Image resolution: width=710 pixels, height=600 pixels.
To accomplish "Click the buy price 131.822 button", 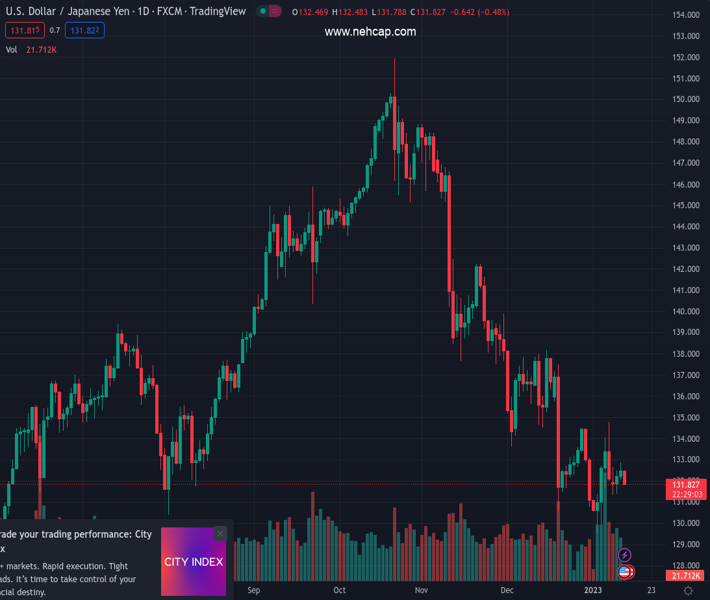I will (x=85, y=31).
